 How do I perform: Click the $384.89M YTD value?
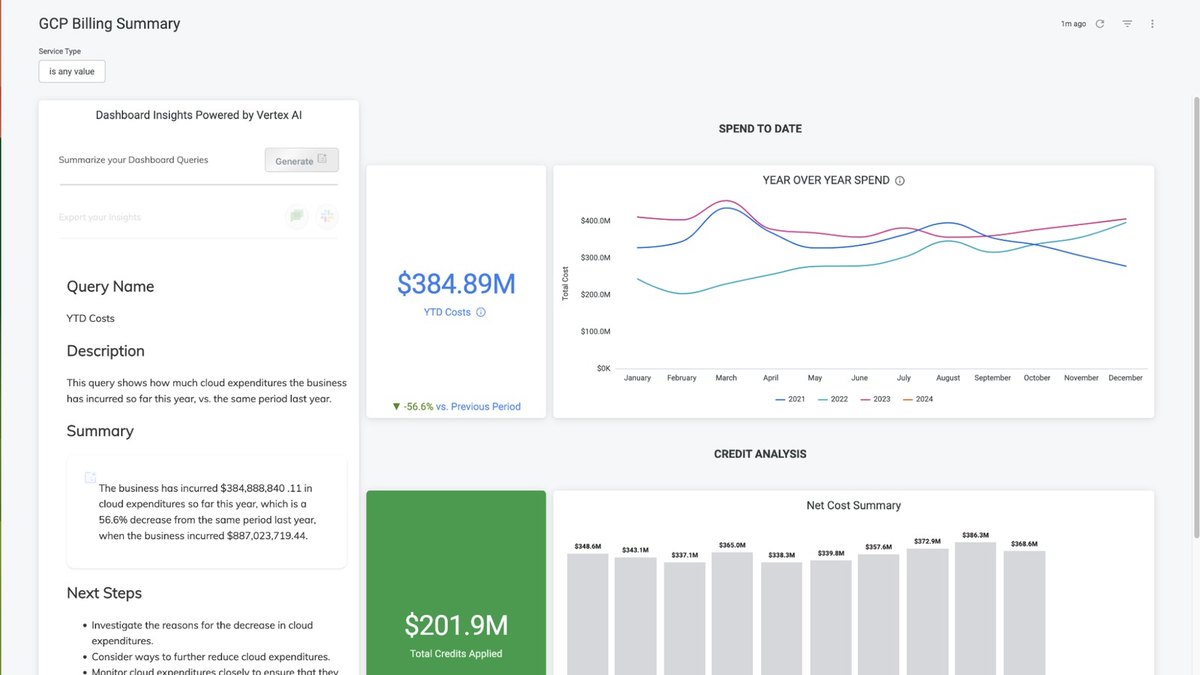(x=456, y=284)
